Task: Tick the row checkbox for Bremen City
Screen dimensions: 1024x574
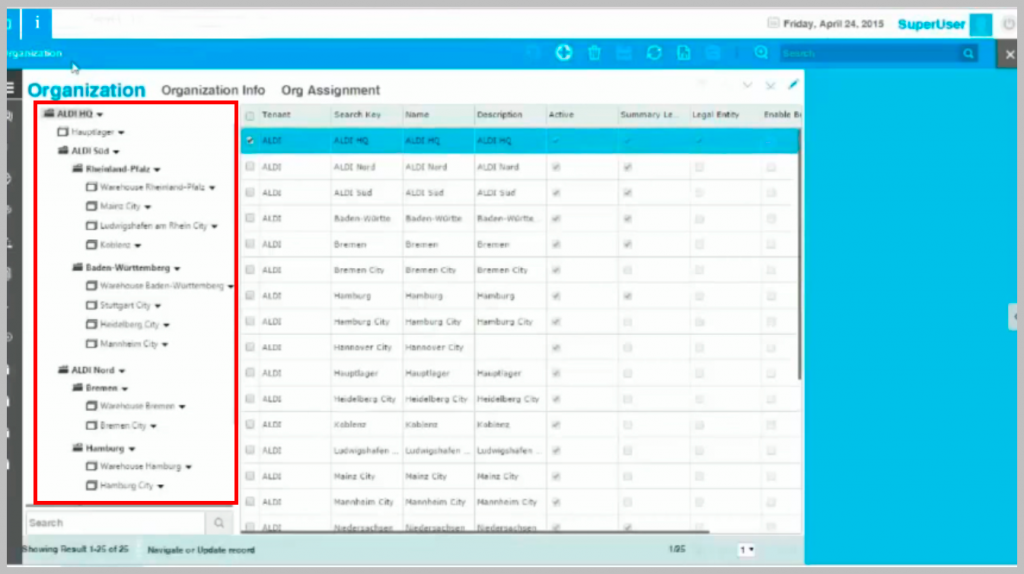Action: [x=249, y=270]
